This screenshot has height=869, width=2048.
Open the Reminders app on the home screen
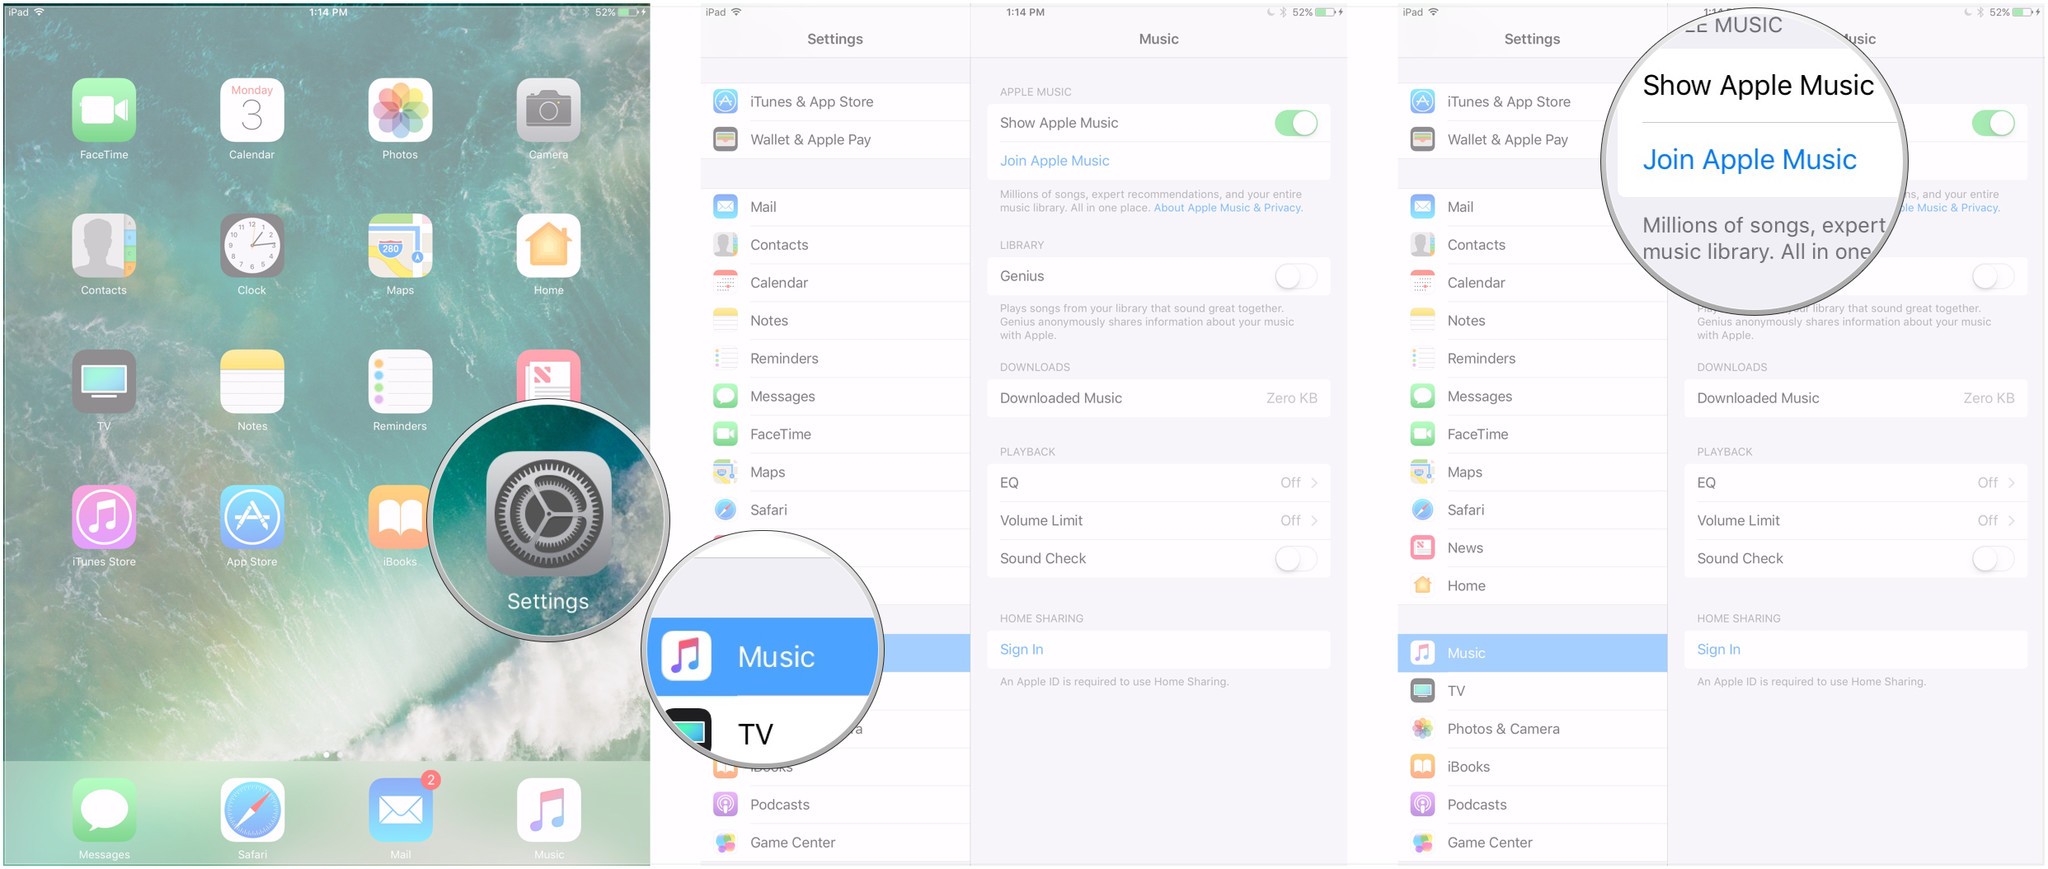click(x=400, y=382)
